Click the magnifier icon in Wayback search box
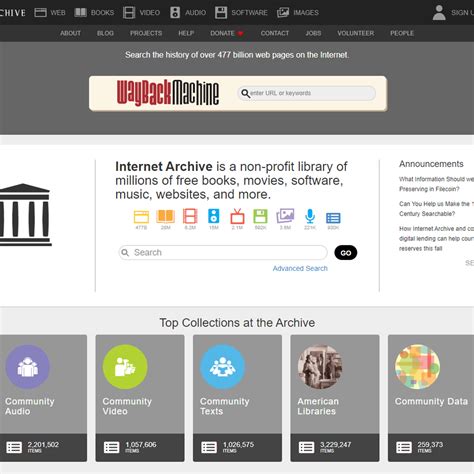Viewport: 474px width, 474px height. click(245, 94)
